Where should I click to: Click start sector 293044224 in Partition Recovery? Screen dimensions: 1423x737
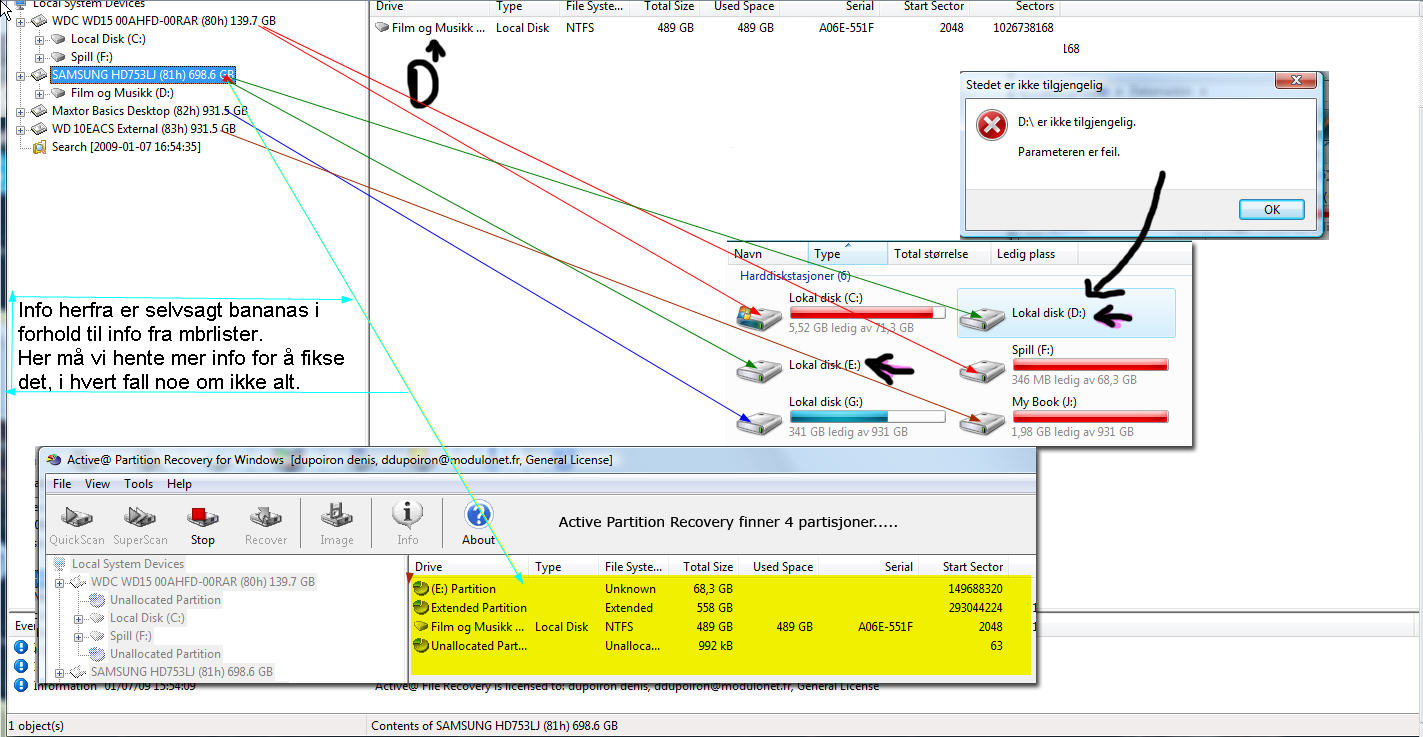coord(975,608)
